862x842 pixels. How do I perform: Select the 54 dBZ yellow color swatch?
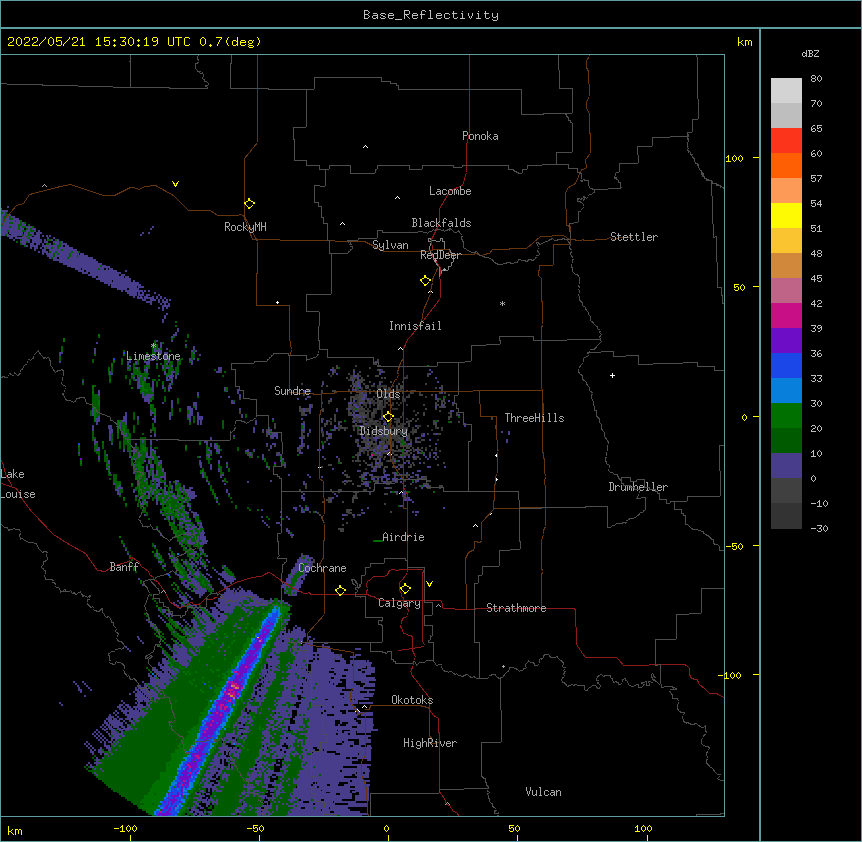coord(786,215)
